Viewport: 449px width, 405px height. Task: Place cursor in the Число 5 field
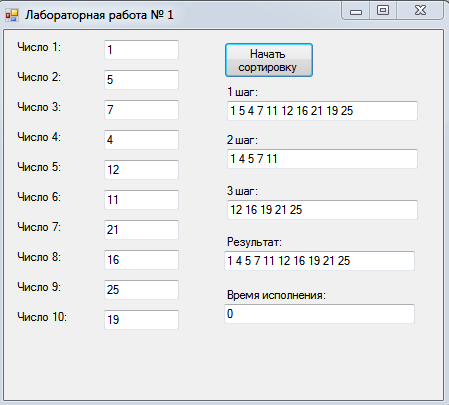(x=141, y=170)
